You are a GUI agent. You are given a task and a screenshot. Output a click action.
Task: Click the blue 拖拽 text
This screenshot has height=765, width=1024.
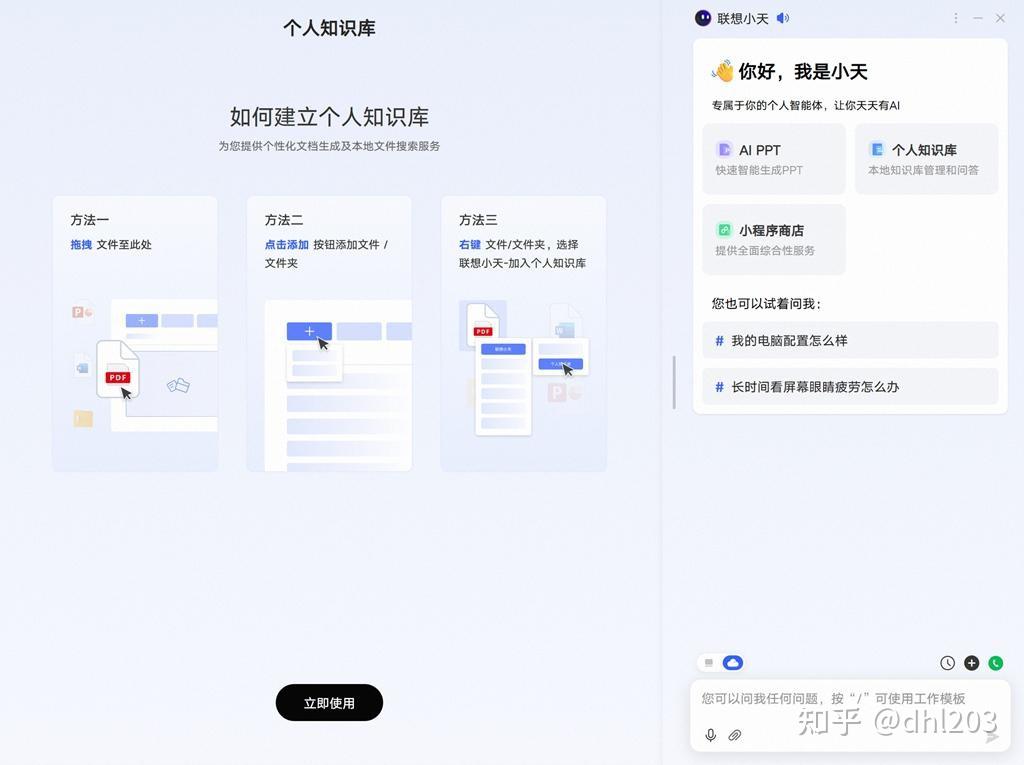(81, 244)
